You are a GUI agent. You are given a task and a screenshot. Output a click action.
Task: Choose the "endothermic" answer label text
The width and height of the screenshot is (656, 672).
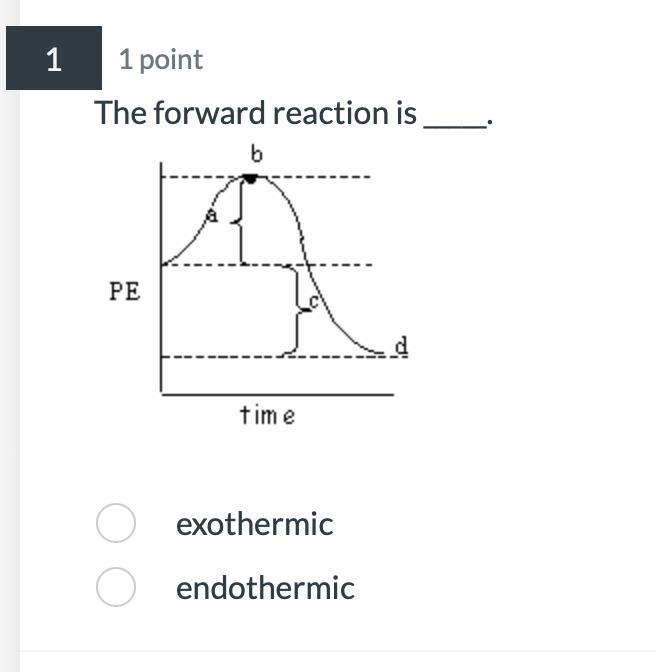265,588
